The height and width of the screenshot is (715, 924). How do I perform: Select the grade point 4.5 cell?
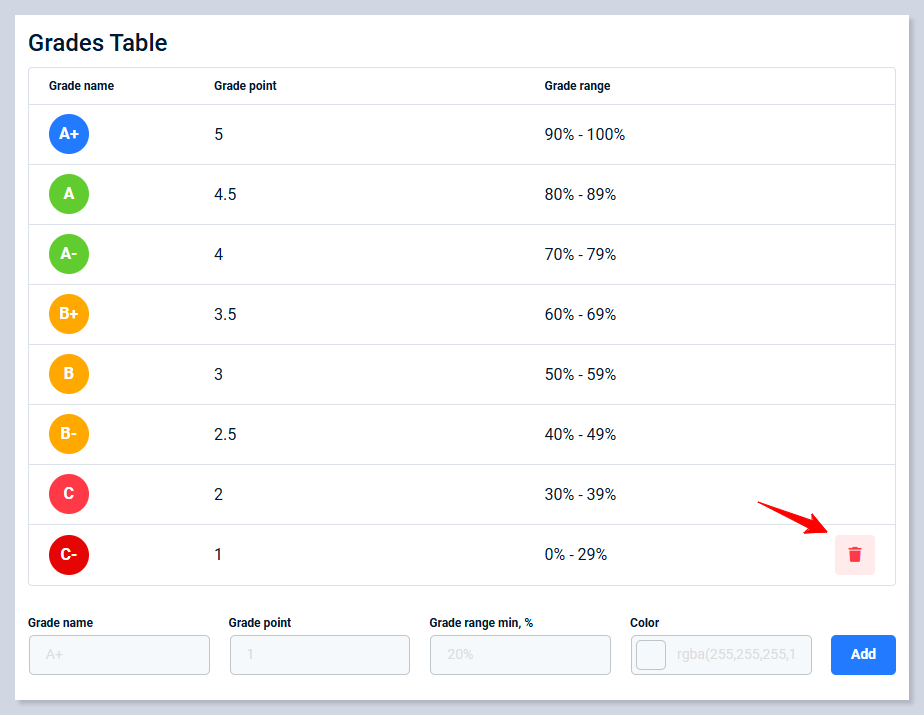[225, 194]
